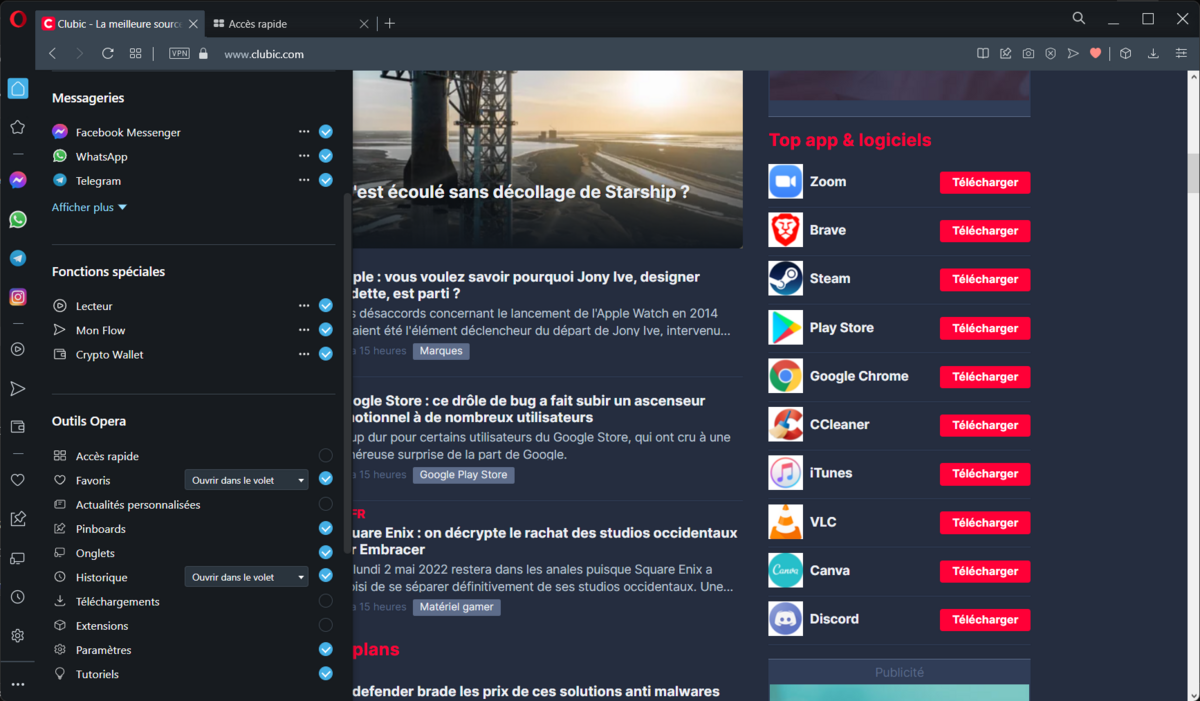Uncheck Facebook Messenger in sidebar setup
The image size is (1200, 701).
(326, 132)
